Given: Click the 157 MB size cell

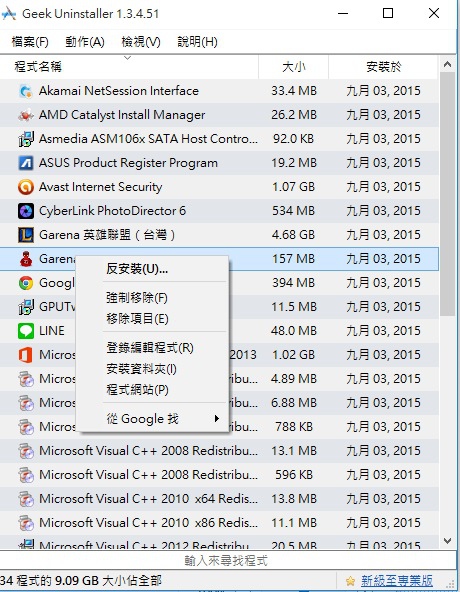Looking at the screenshot, I should (293, 259).
